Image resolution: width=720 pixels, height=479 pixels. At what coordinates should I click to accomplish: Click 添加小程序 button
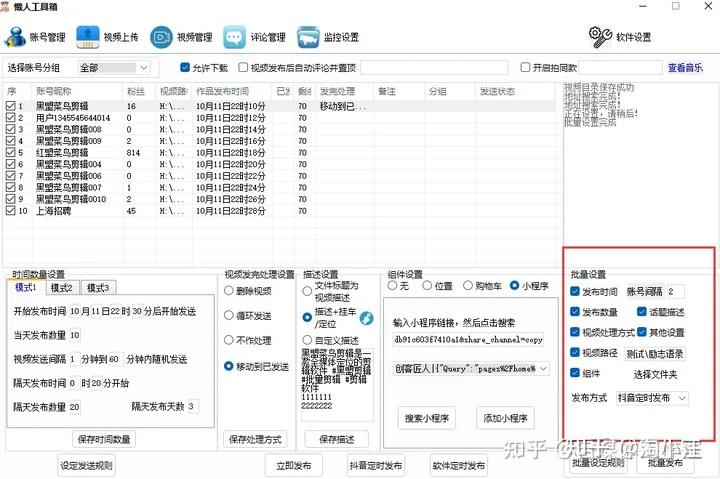(505, 418)
